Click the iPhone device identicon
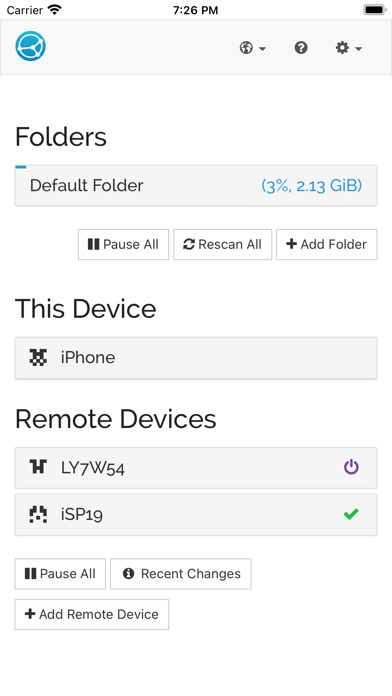The width and height of the screenshot is (392, 696). pyautogui.click(x=38, y=357)
